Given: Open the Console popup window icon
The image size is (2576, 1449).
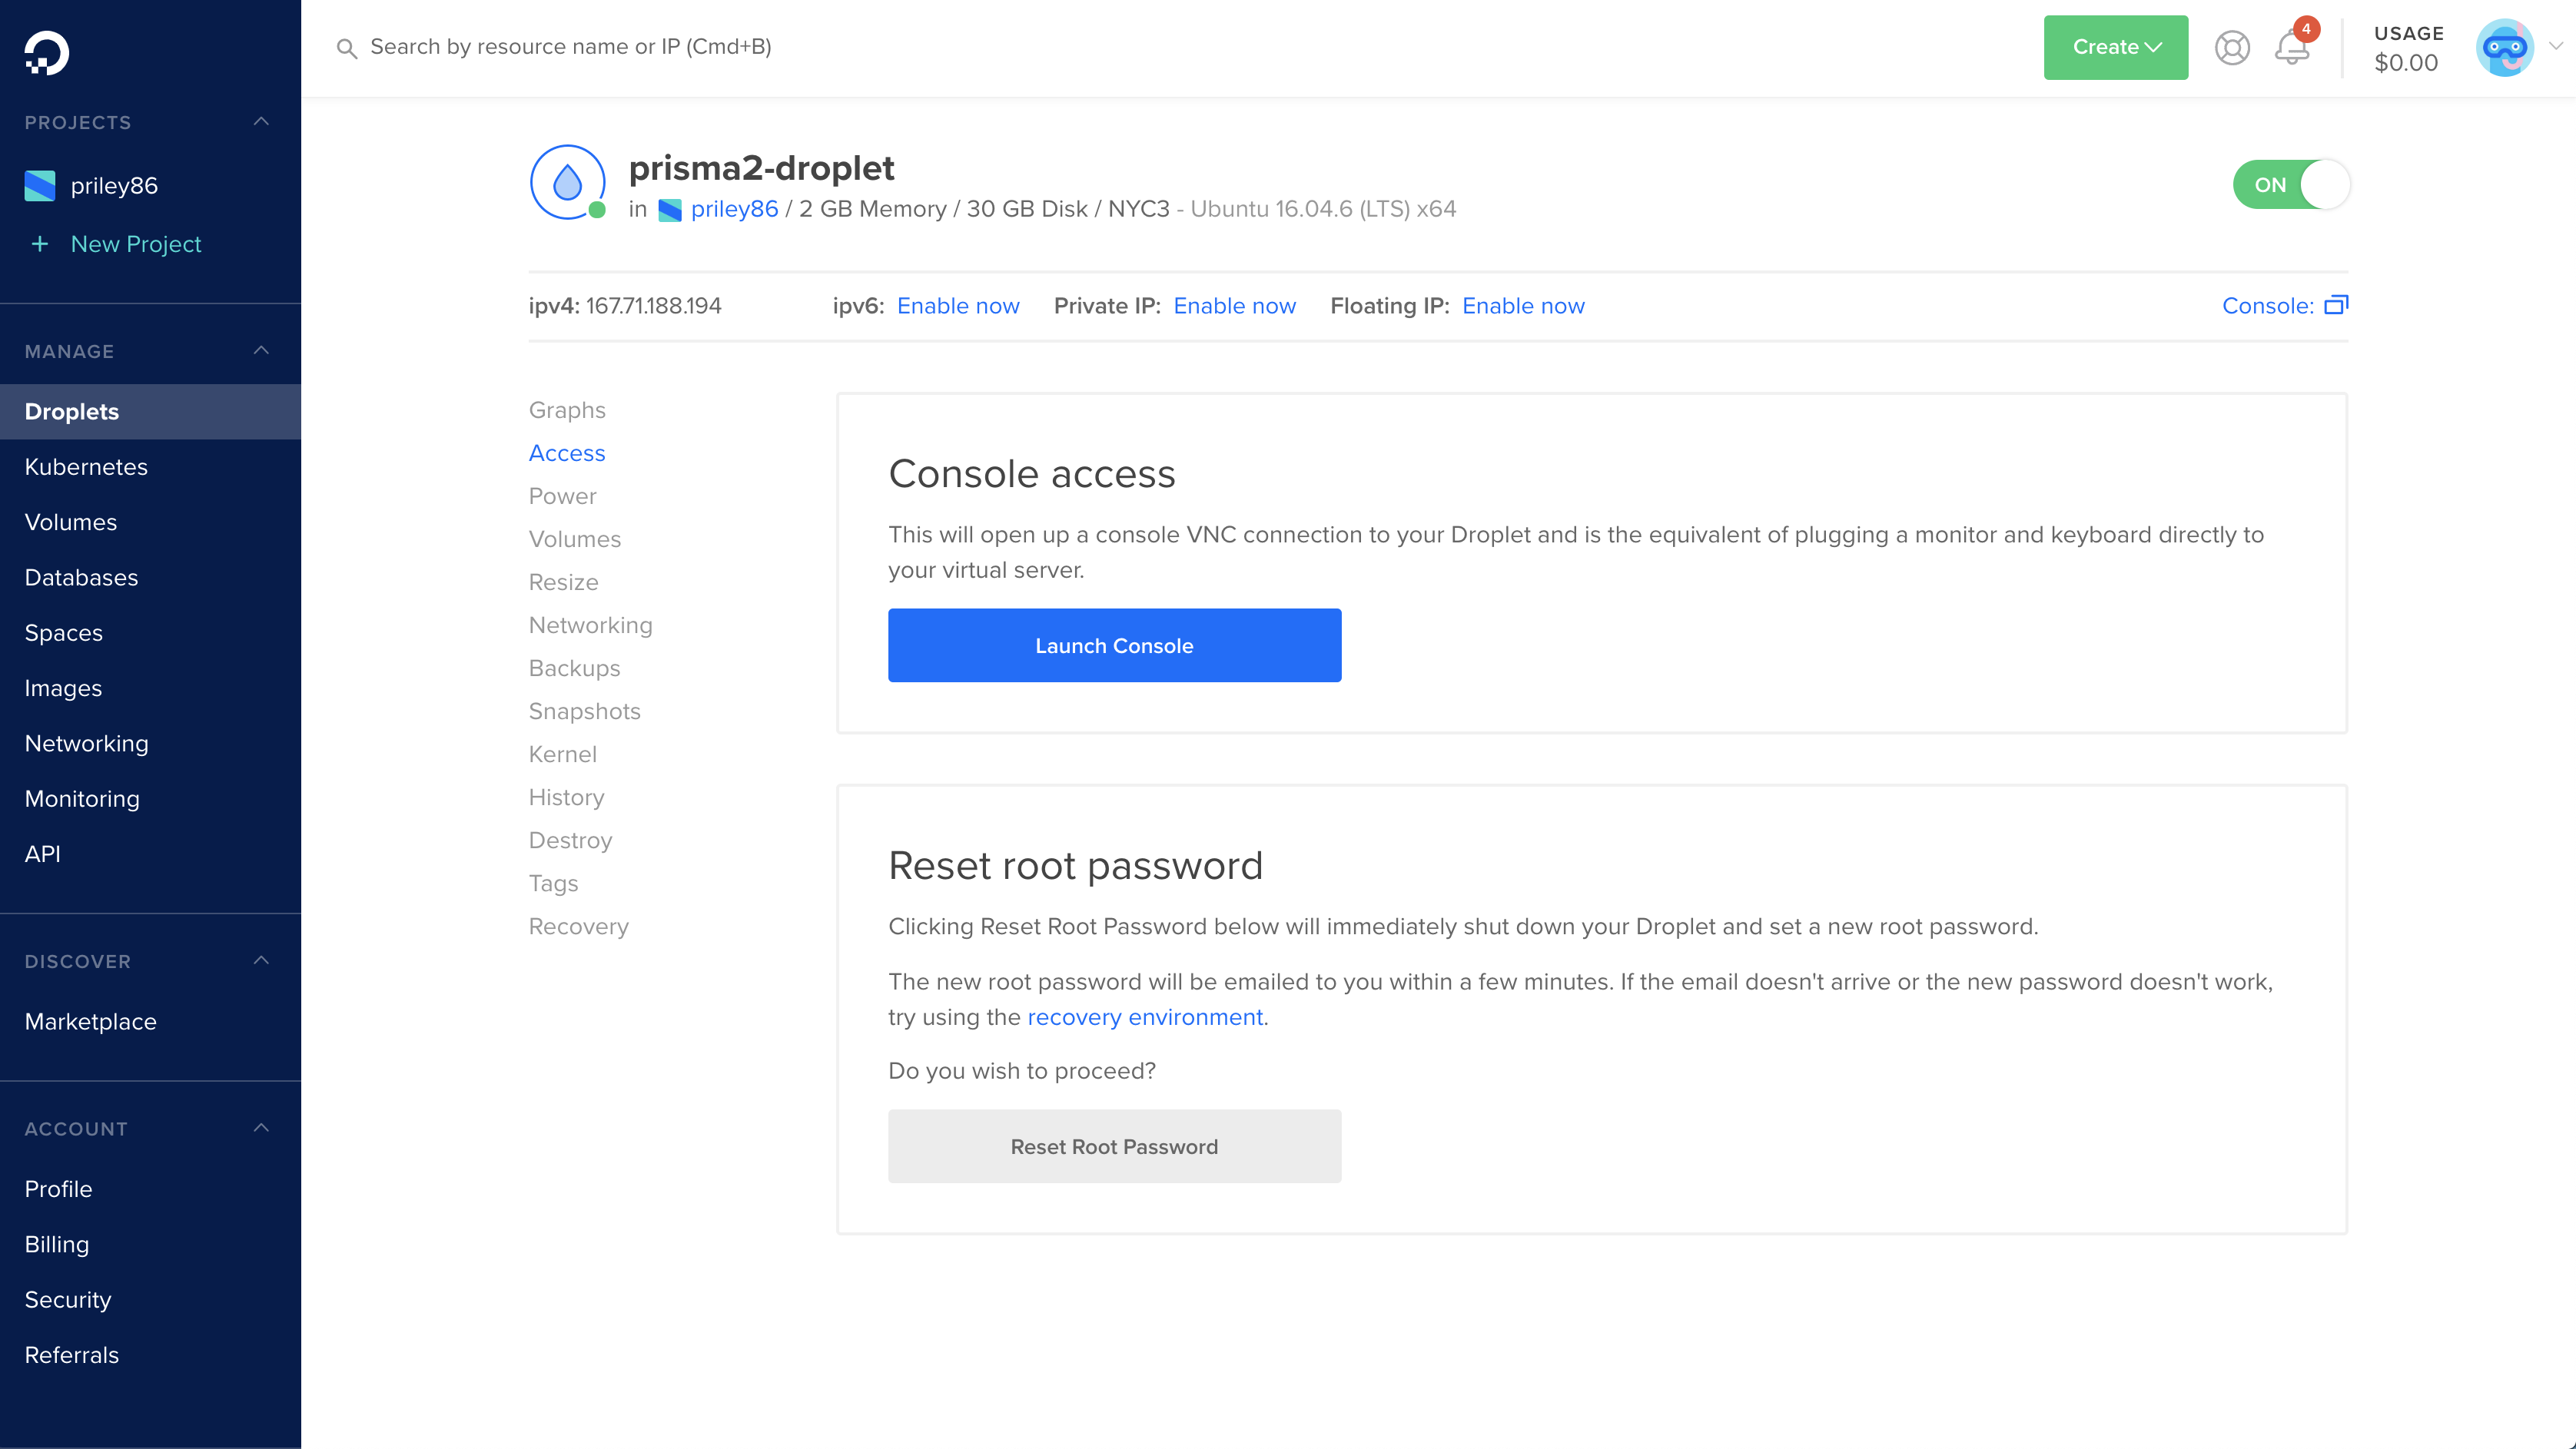Looking at the screenshot, I should click(2336, 305).
